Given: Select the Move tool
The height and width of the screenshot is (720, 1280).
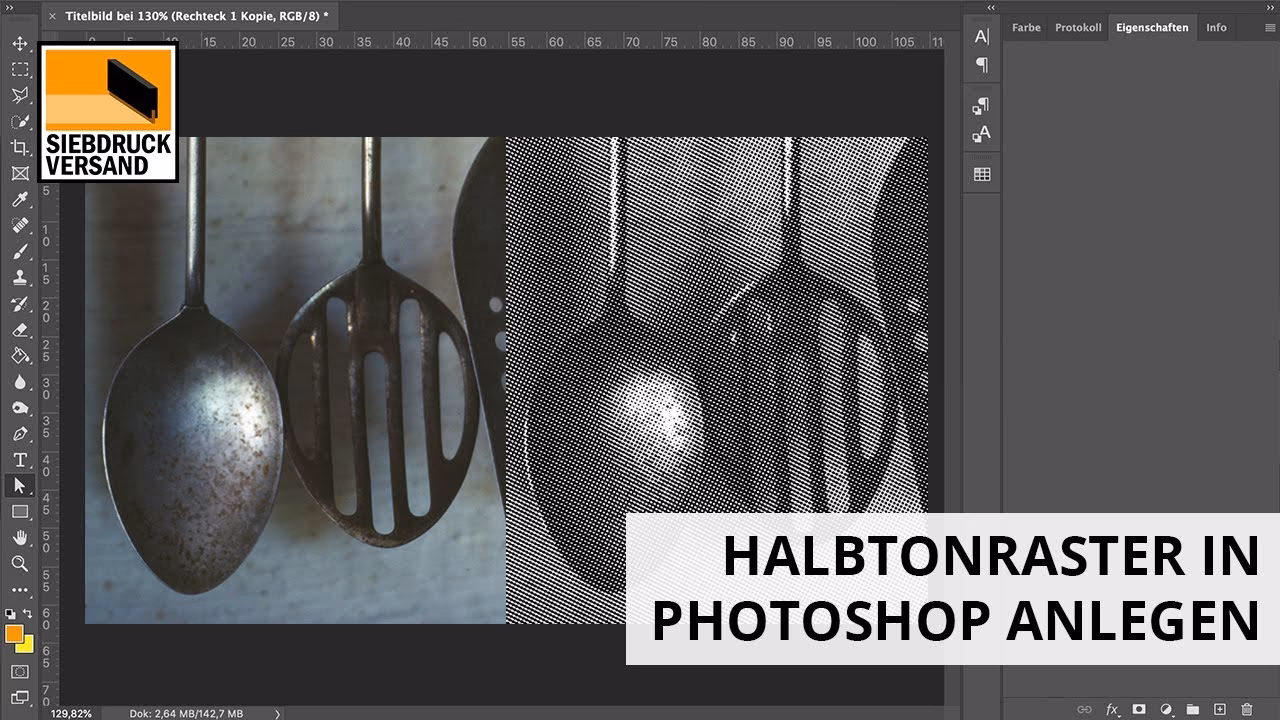Looking at the screenshot, I should tap(19, 44).
